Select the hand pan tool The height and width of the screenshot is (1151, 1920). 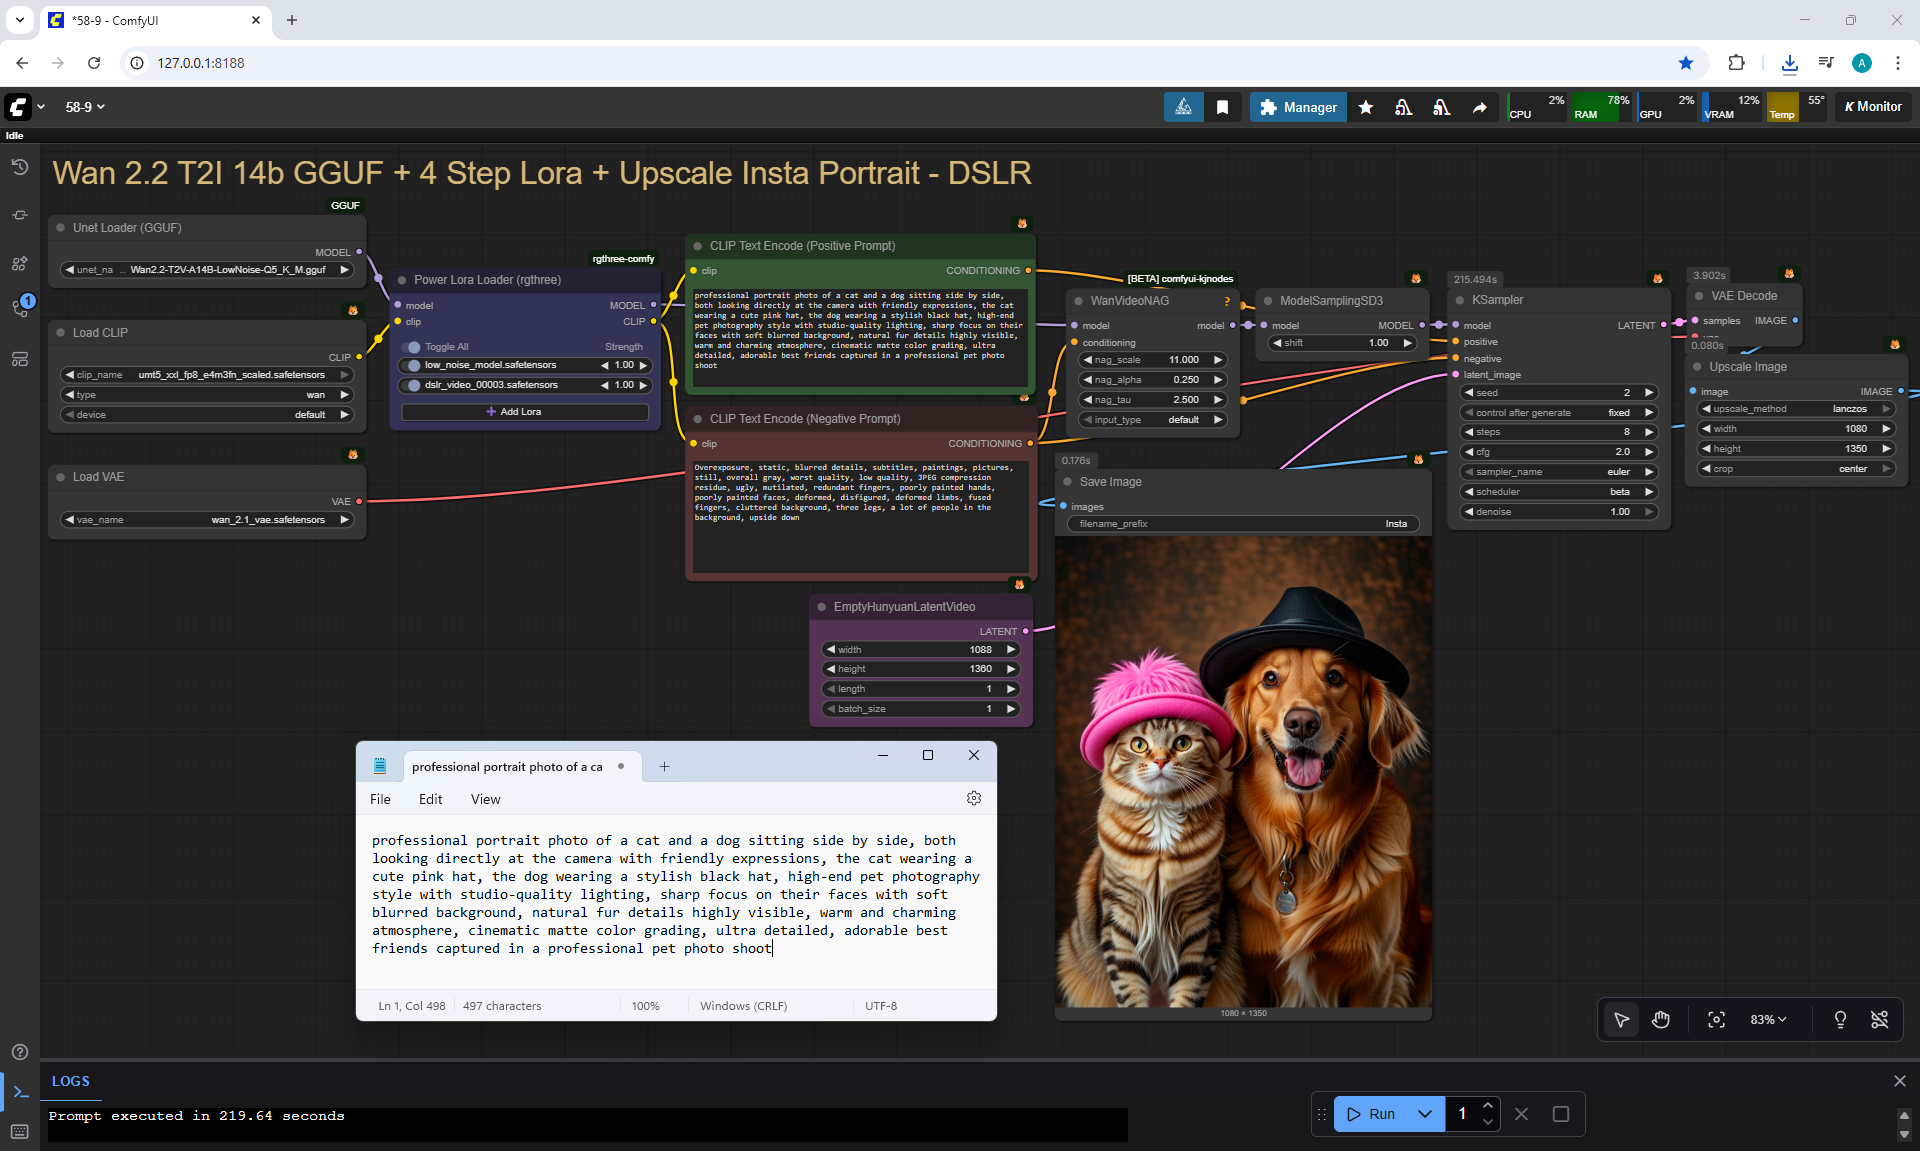1661,1019
